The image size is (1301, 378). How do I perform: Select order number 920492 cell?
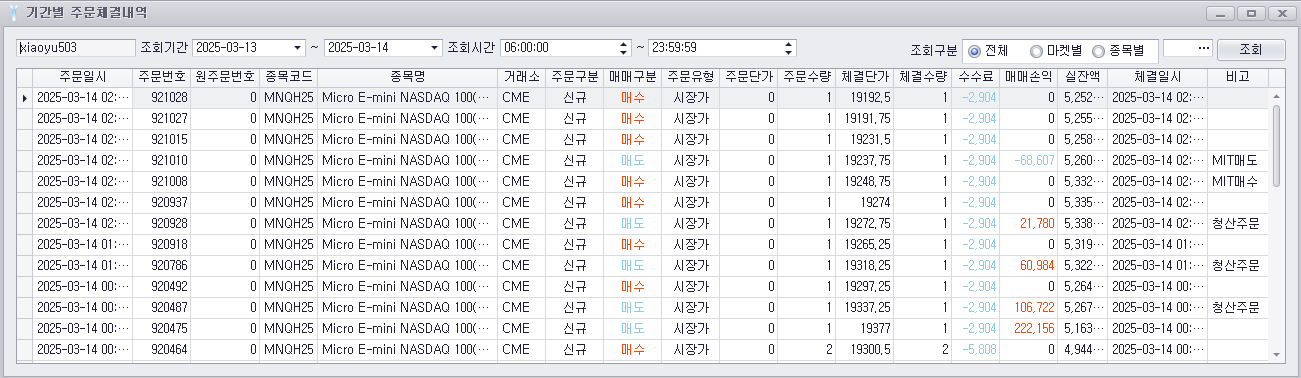coord(162,287)
